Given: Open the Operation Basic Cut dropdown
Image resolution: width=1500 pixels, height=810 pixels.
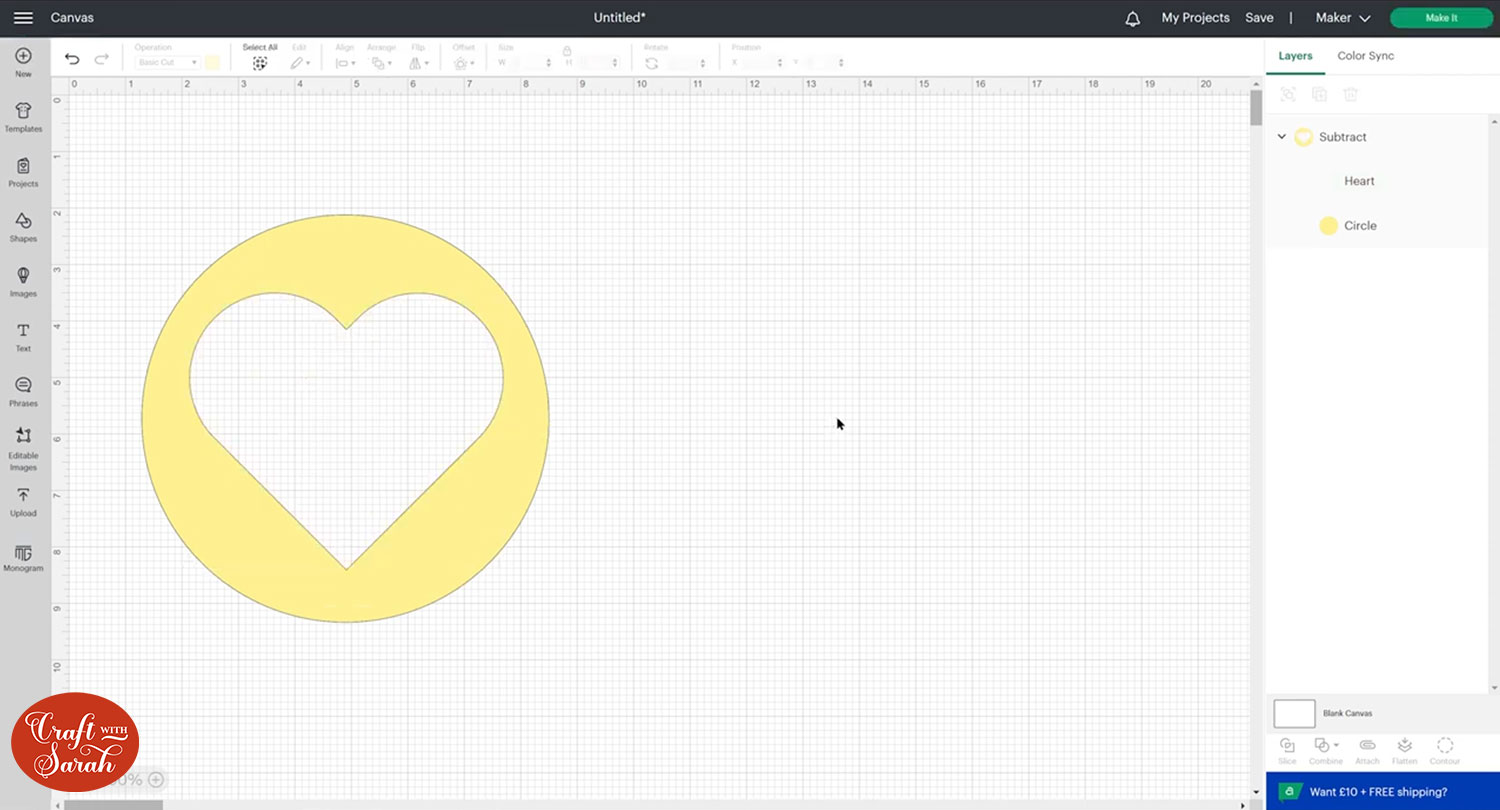Looking at the screenshot, I should (168, 63).
